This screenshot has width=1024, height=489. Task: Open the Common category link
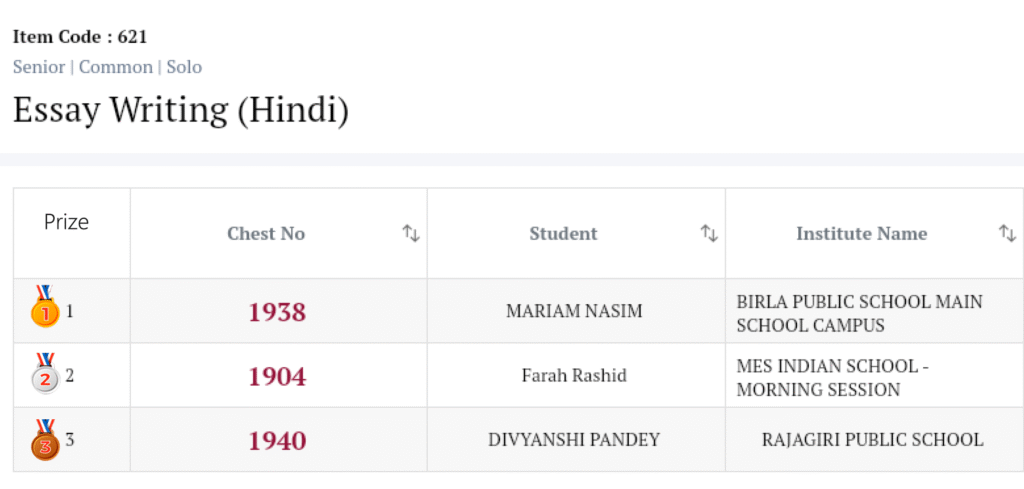[116, 67]
